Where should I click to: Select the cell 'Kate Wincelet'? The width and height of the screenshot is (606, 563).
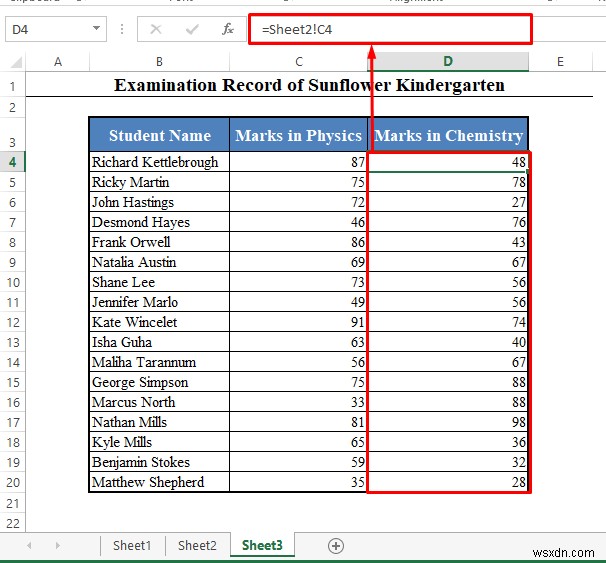coord(159,322)
